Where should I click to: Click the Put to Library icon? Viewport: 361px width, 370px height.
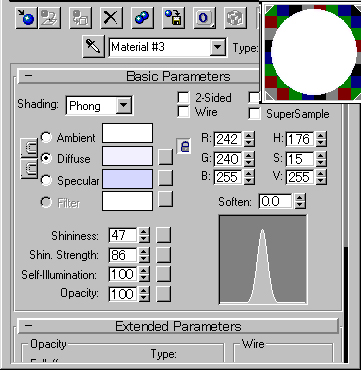coord(174,17)
